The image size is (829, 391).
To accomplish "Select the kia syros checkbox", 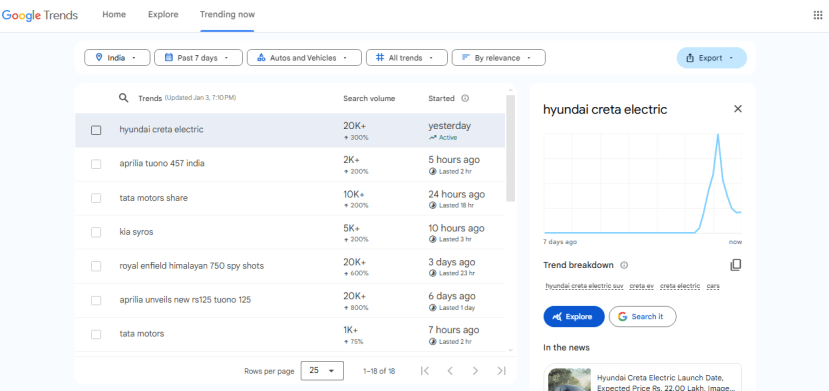I will 96,232.
